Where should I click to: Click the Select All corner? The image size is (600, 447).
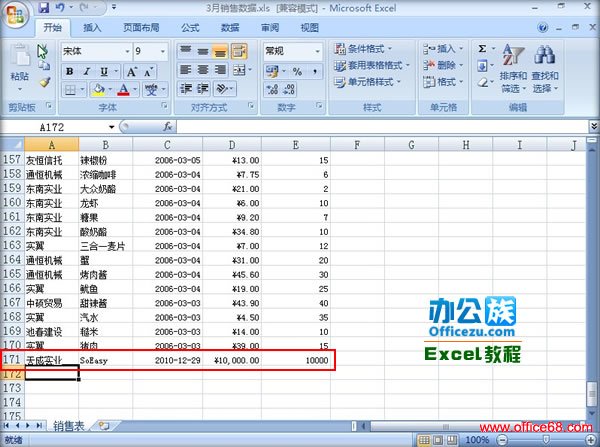click(x=12, y=145)
